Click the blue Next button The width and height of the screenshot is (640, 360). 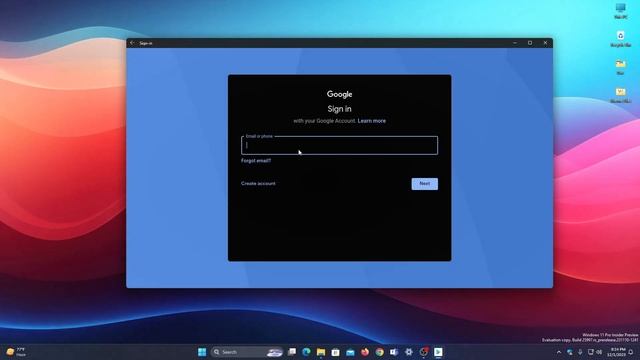click(424, 184)
